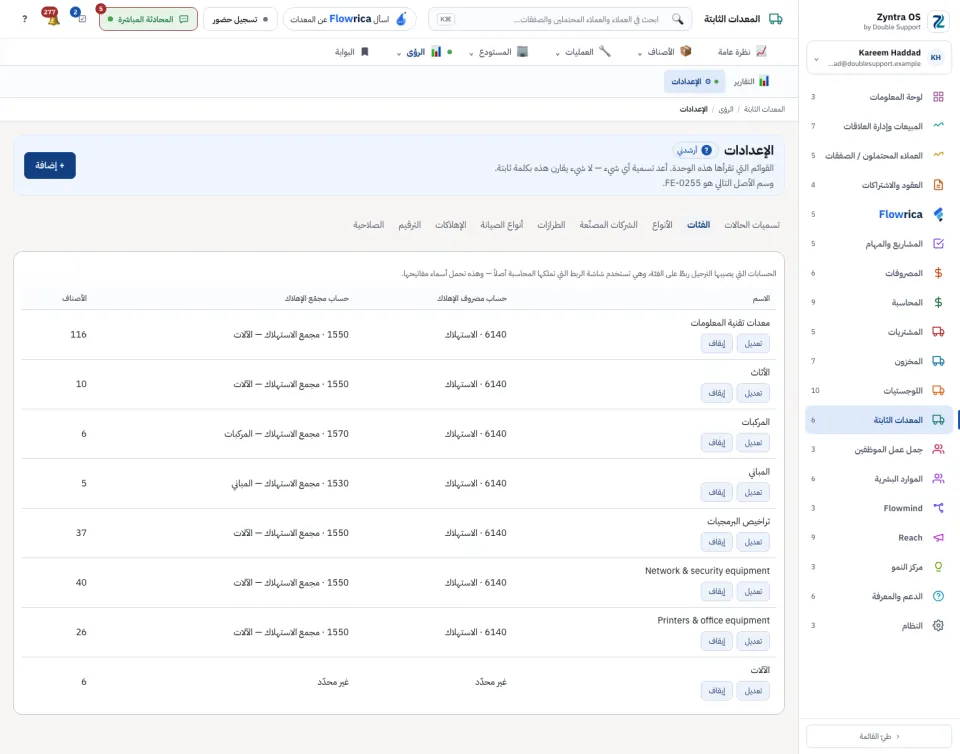Switch to the تسميات الحالات tab

(x=752, y=225)
